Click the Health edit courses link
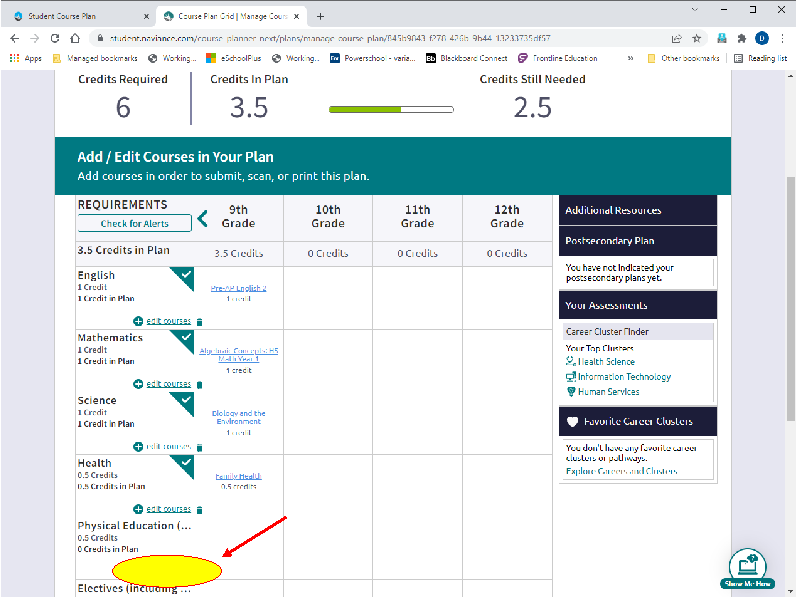800x600 pixels. (168, 509)
